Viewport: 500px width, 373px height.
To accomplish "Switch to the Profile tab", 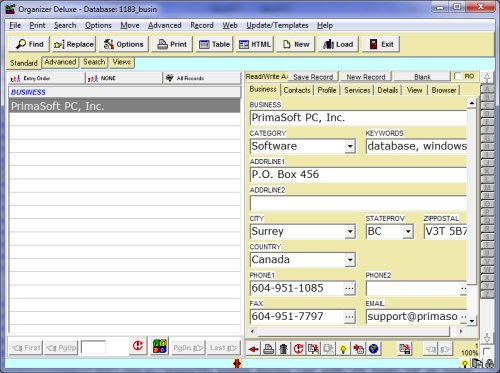I will (x=327, y=90).
